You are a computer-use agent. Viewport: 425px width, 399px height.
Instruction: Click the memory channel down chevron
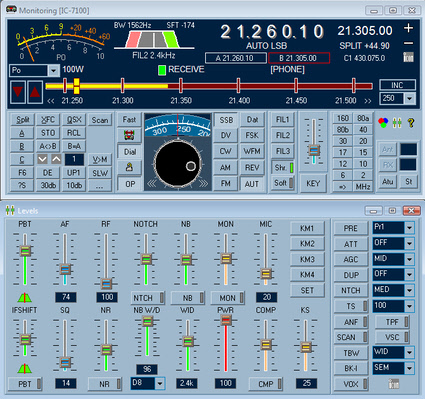(x=42, y=159)
